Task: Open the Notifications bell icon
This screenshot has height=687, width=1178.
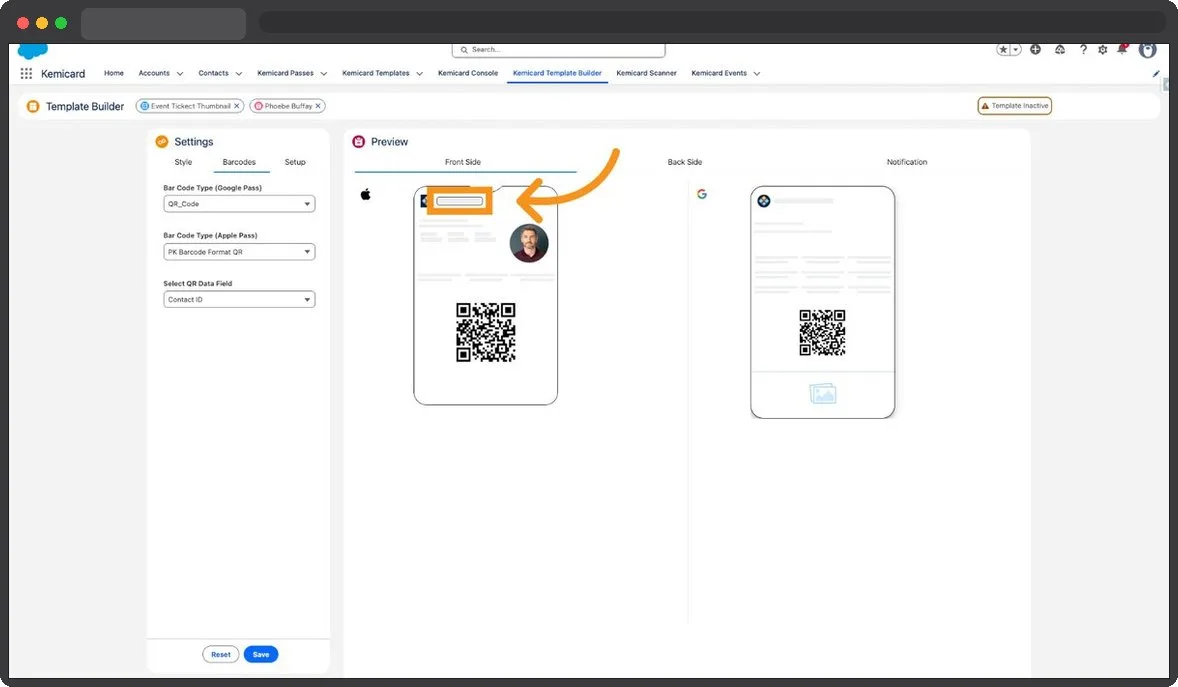Action: point(1122,50)
